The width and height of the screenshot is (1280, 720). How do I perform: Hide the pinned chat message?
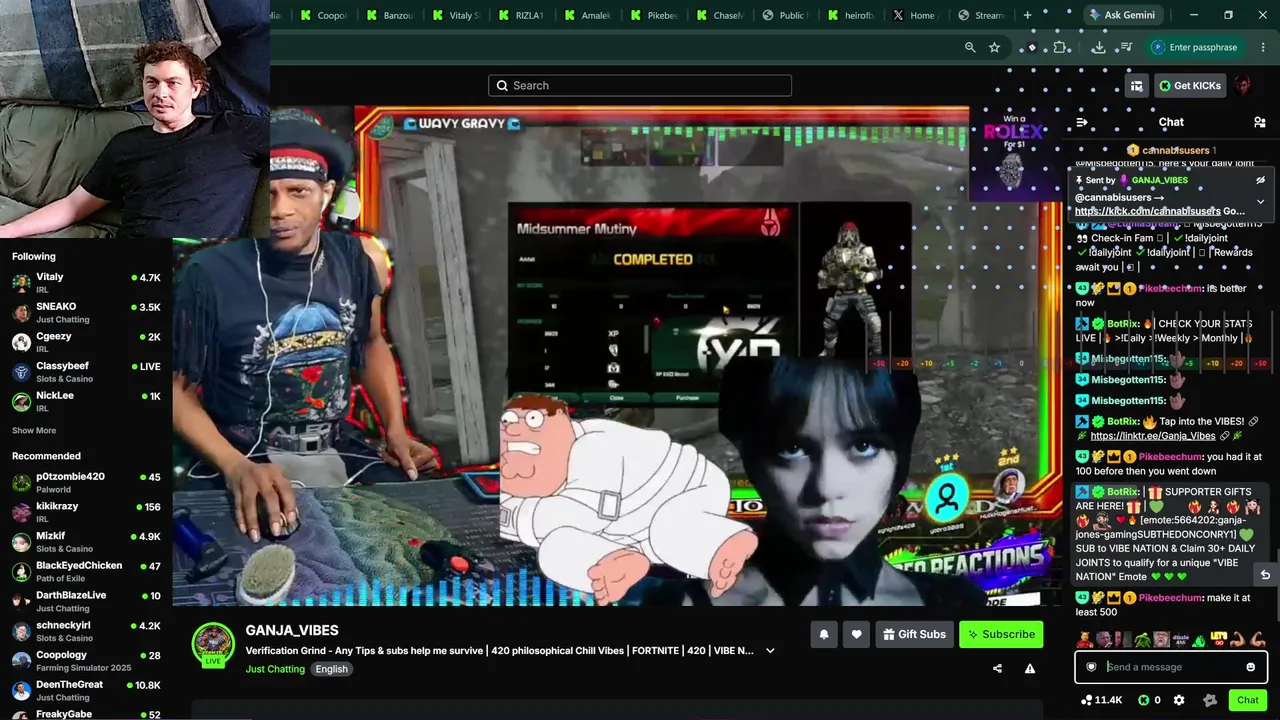[x=1260, y=180]
